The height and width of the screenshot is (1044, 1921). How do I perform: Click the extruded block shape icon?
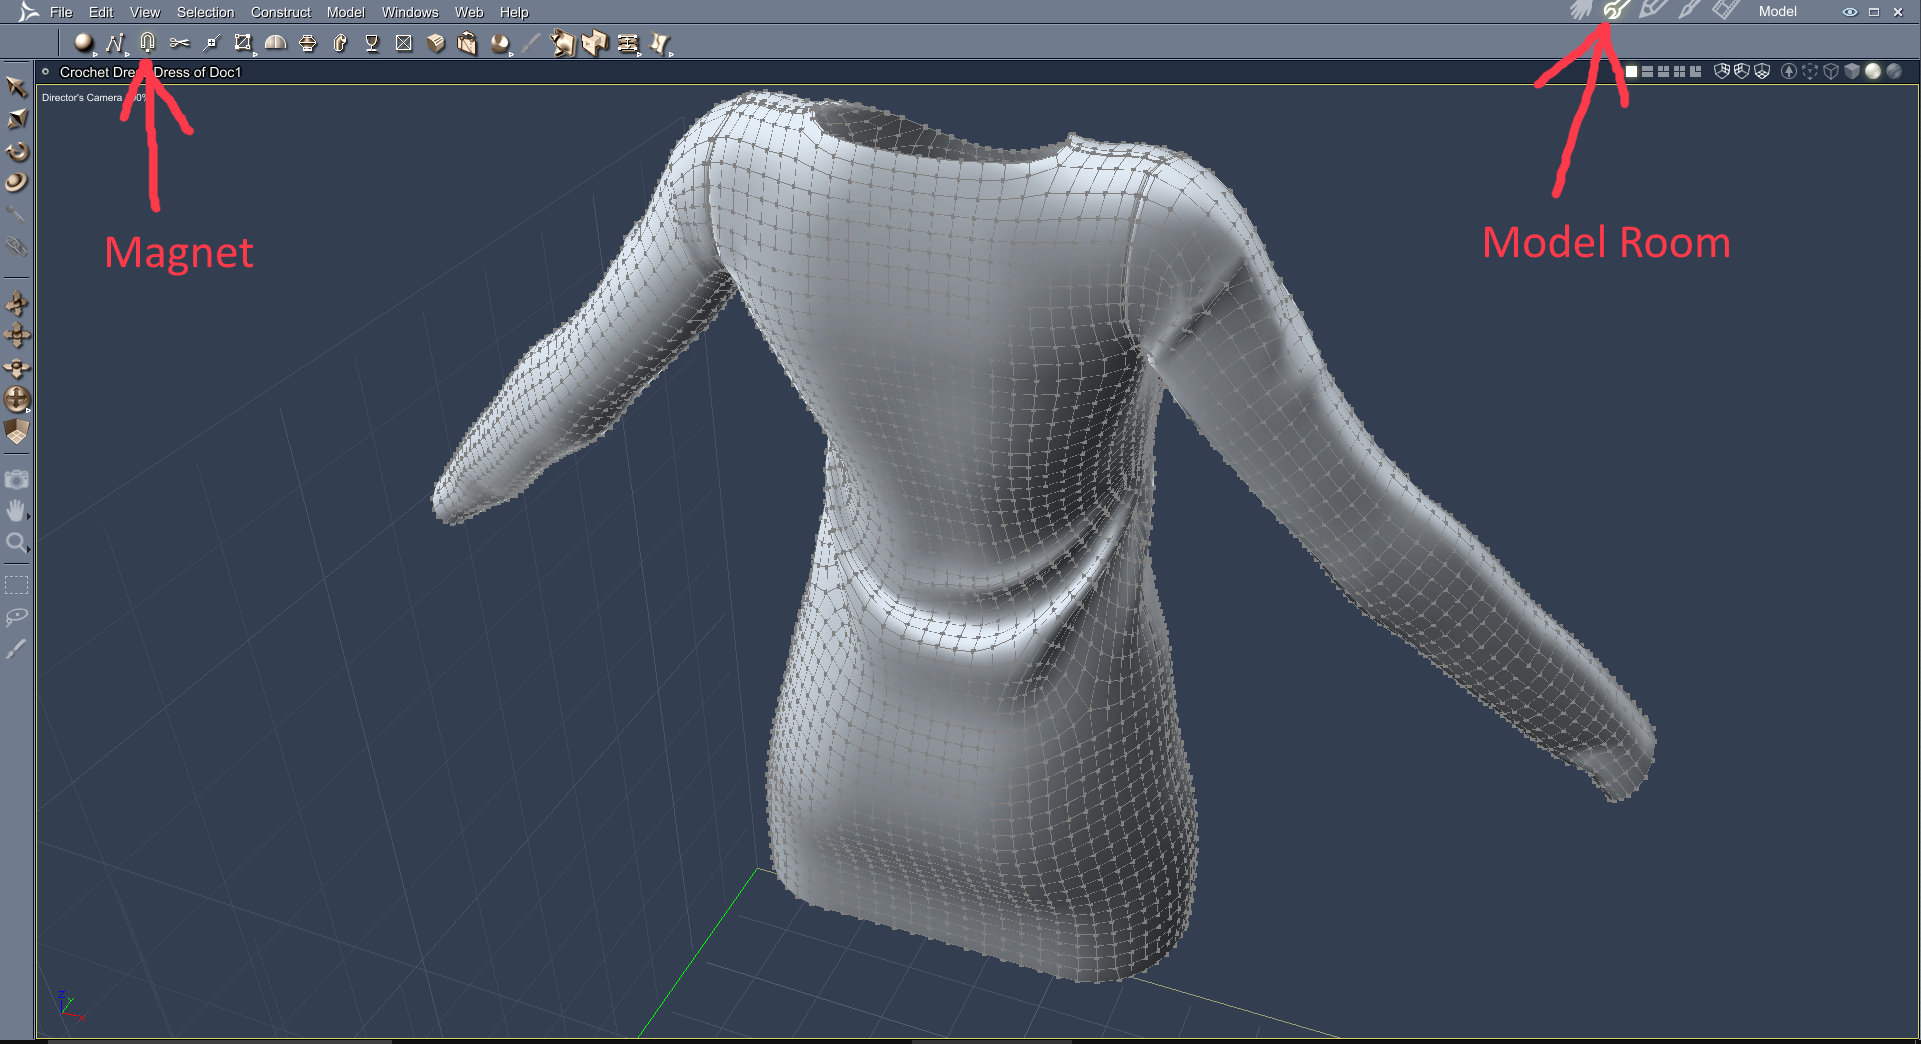[595, 42]
